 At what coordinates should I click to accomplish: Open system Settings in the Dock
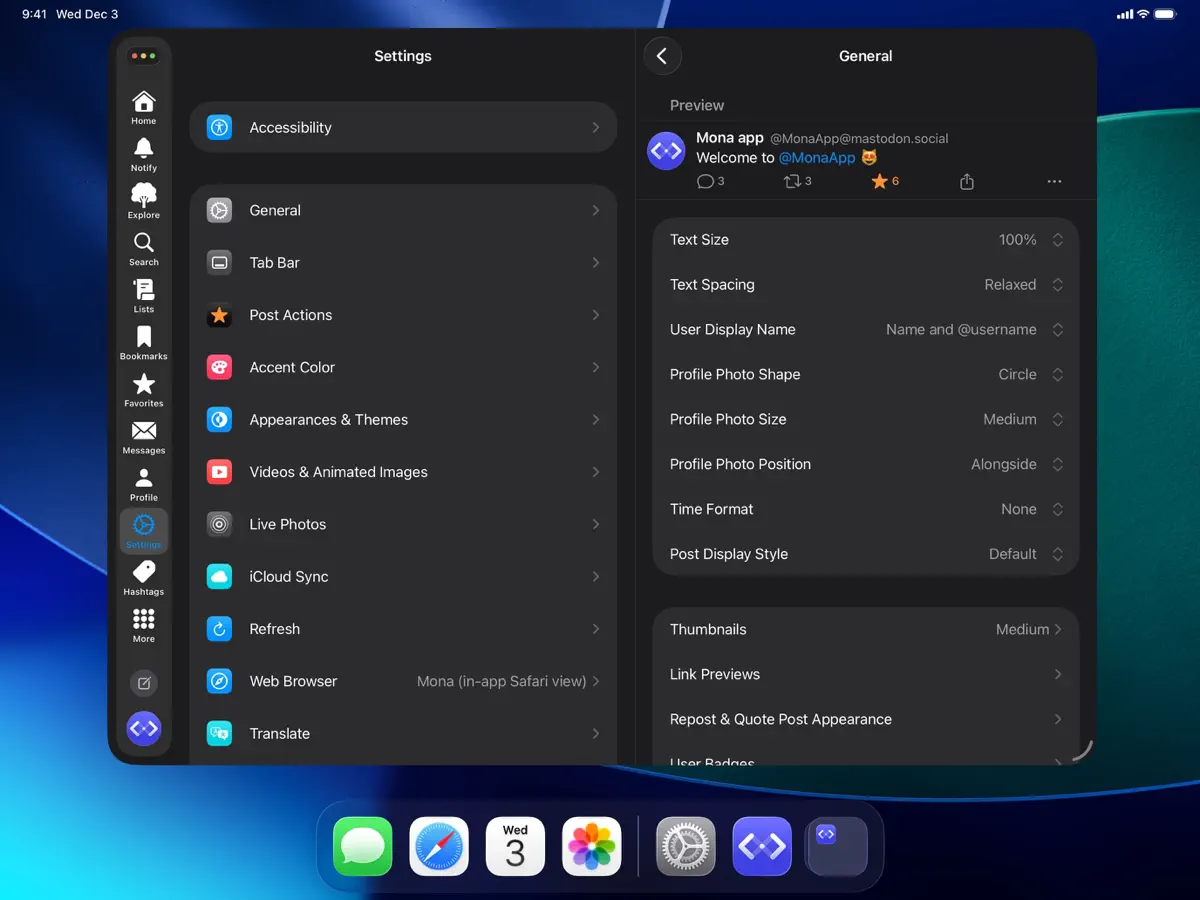tap(686, 846)
